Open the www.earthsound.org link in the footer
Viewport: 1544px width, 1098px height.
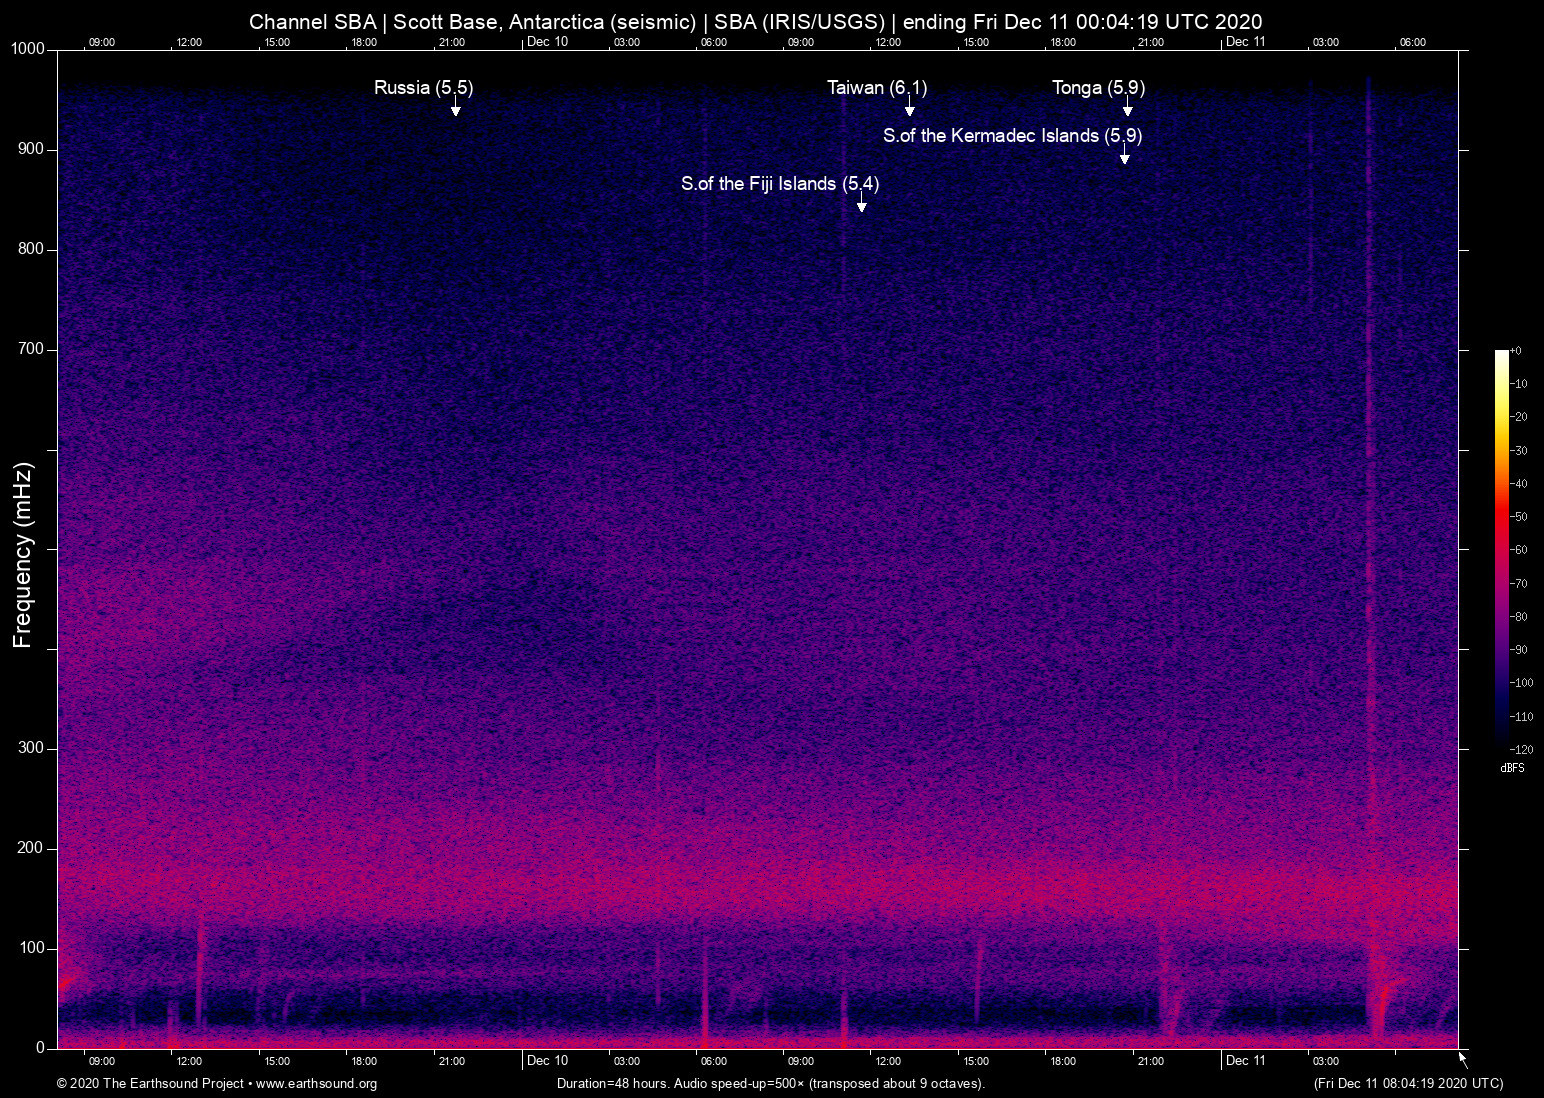[316, 1084]
